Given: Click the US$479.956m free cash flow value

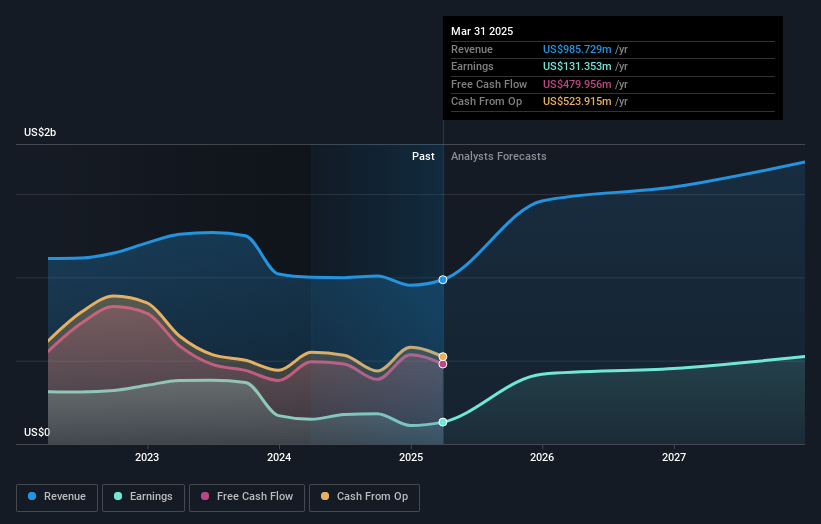Looking at the screenshot, I should 577,84.
